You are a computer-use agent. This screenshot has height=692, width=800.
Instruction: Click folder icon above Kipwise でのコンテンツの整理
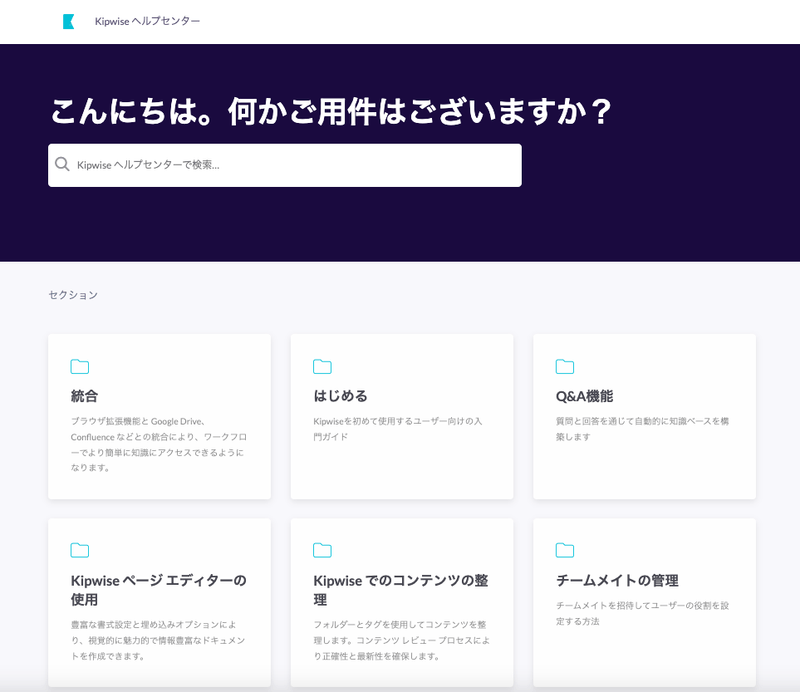coord(322,550)
